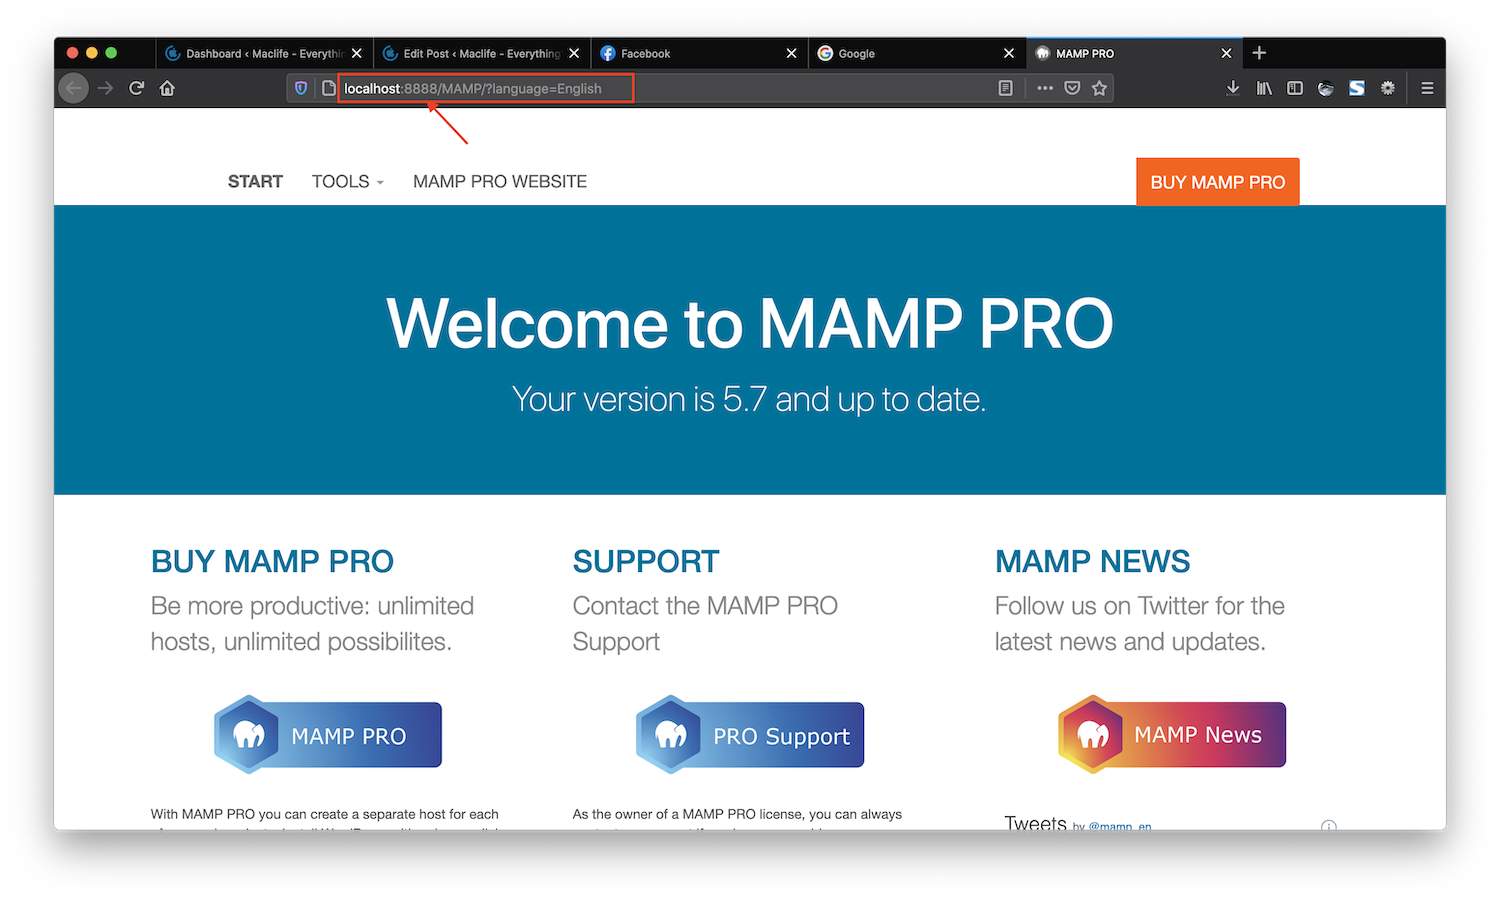Save the page to Pocket
Screen dimensions: 1500x901
click(x=1071, y=88)
